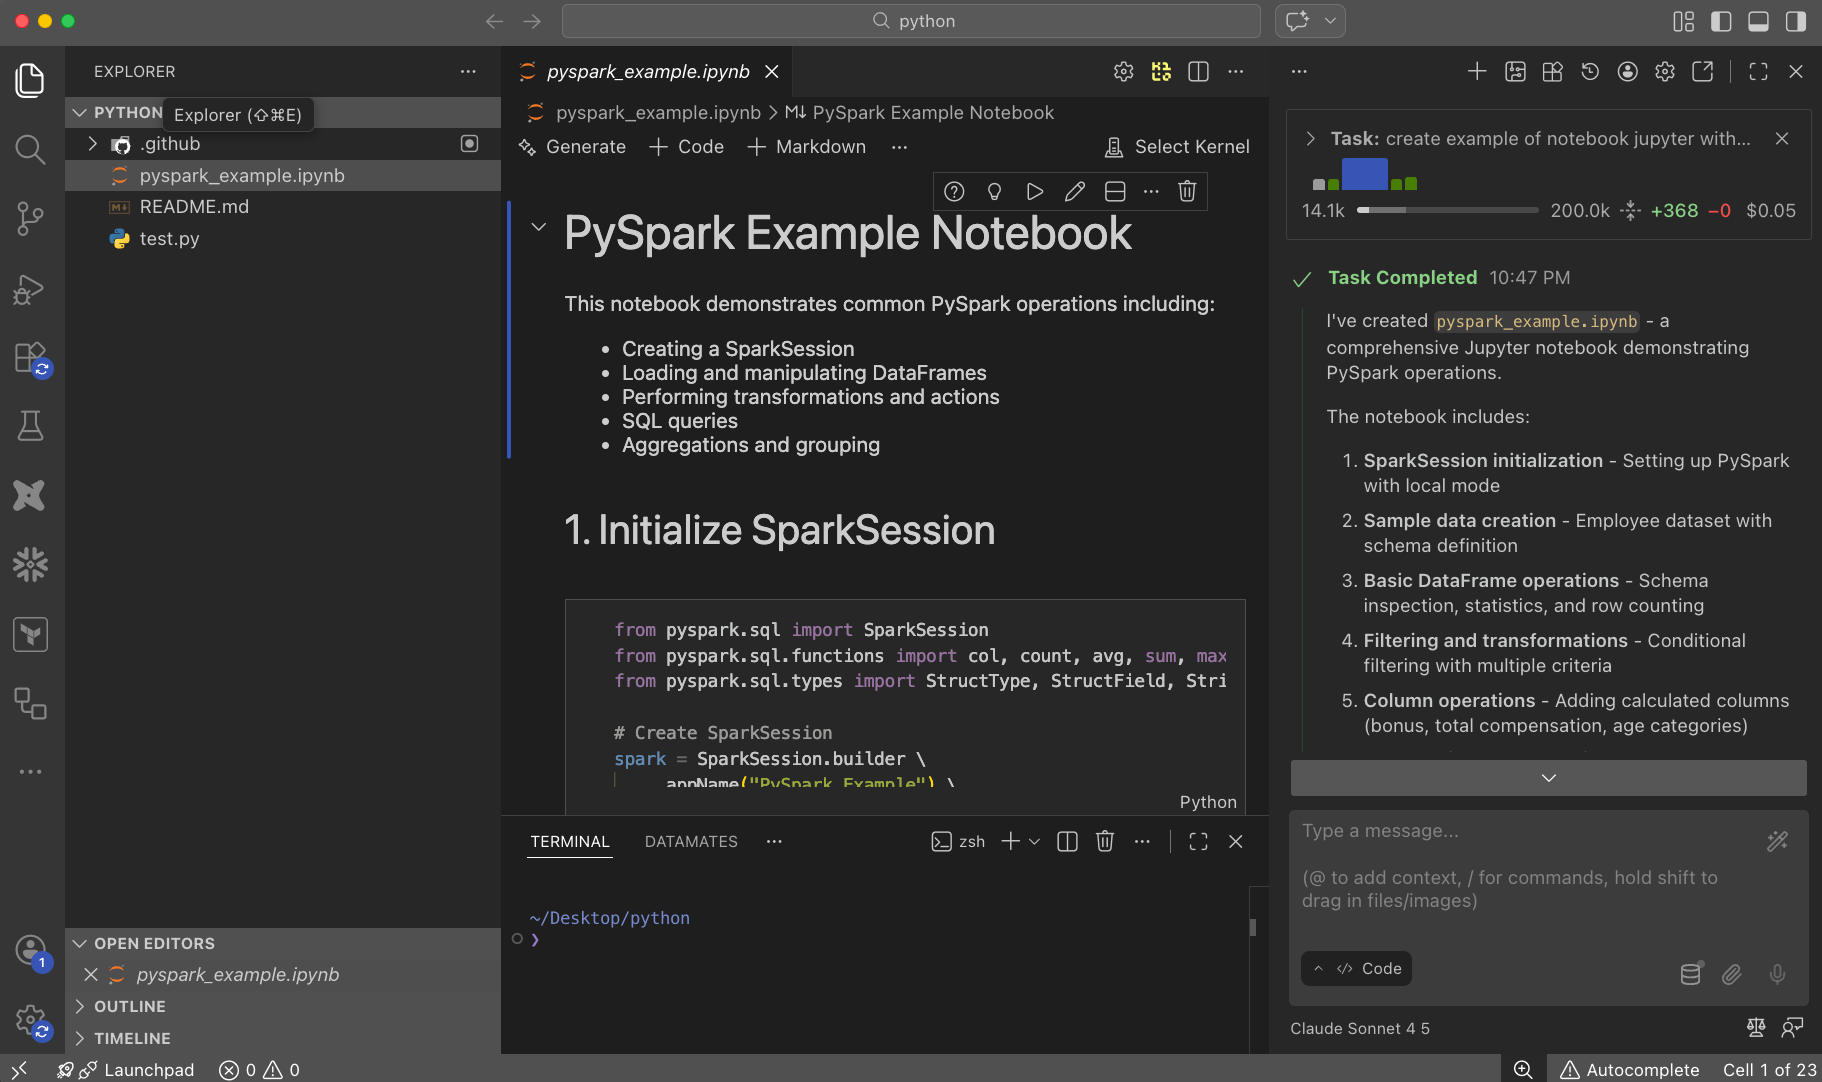Viewport: 1822px width, 1082px height.
Task: Expand the OUTLINE section
Action: [79, 1006]
